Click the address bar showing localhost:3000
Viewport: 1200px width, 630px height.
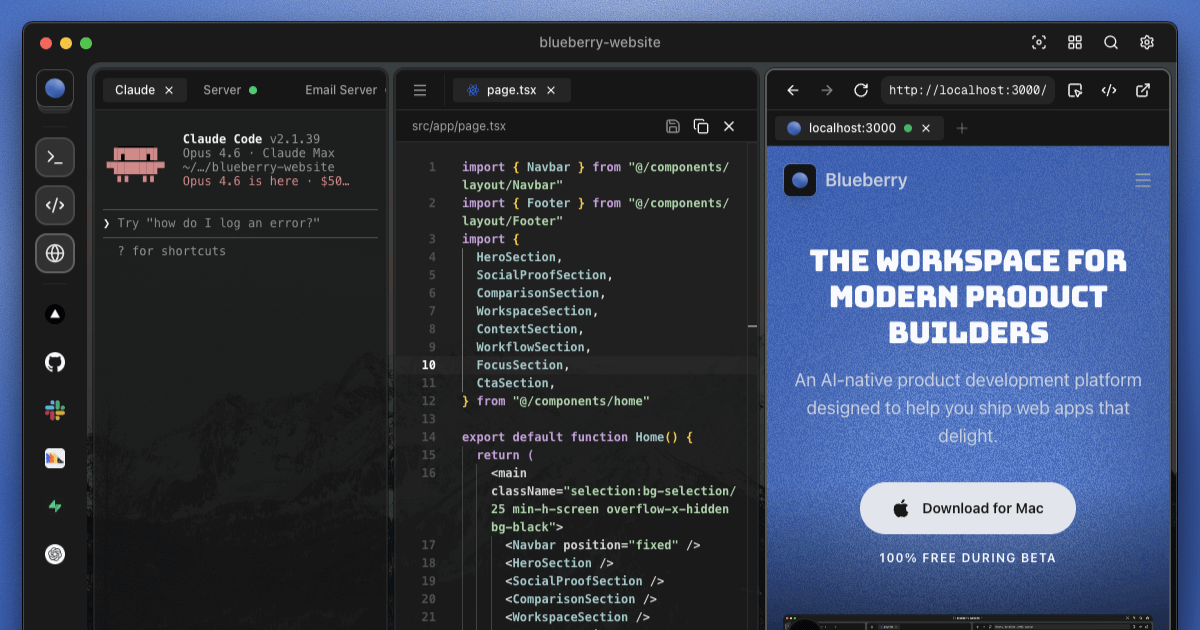967,90
